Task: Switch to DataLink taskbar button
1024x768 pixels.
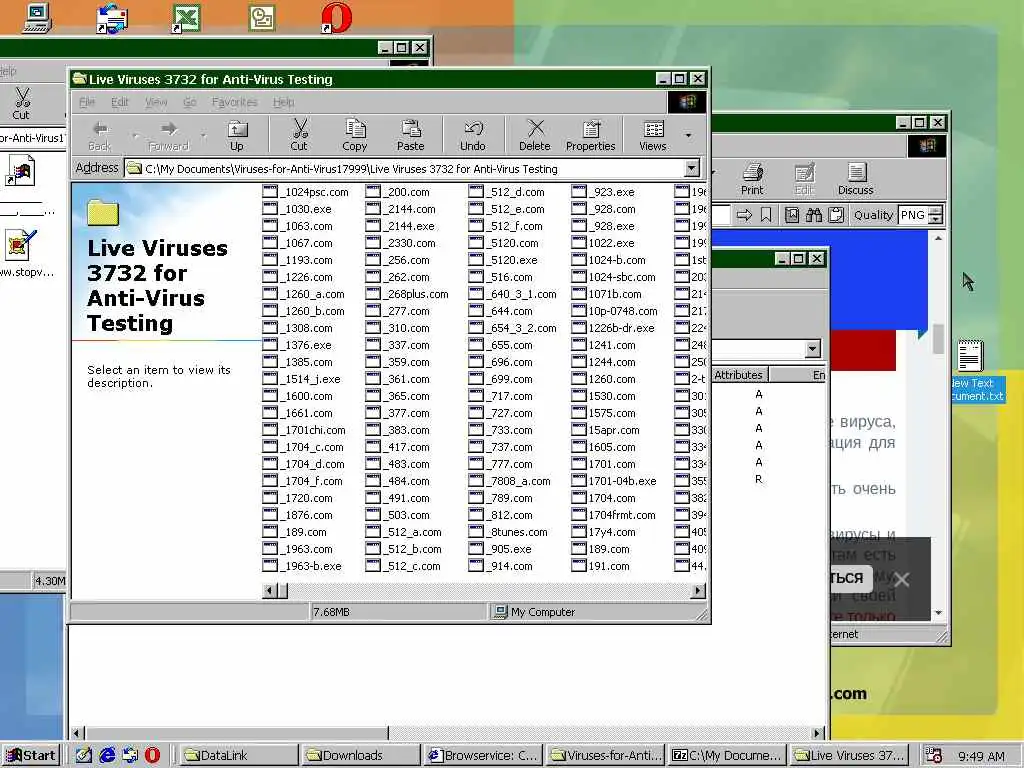Action: point(238,756)
